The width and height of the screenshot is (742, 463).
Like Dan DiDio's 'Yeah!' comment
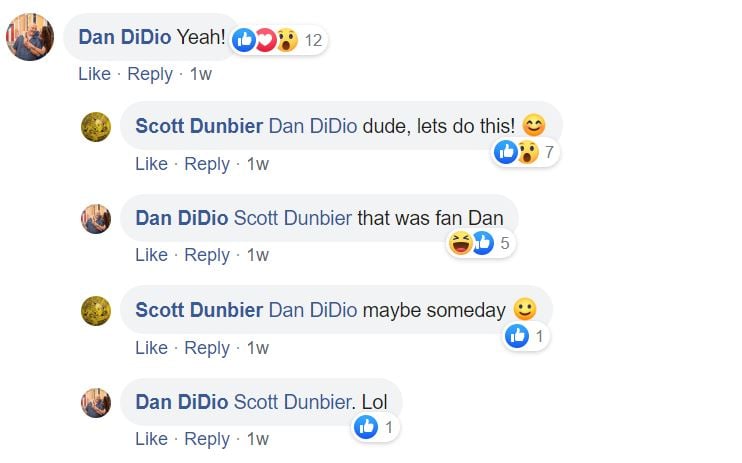[94, 74]
